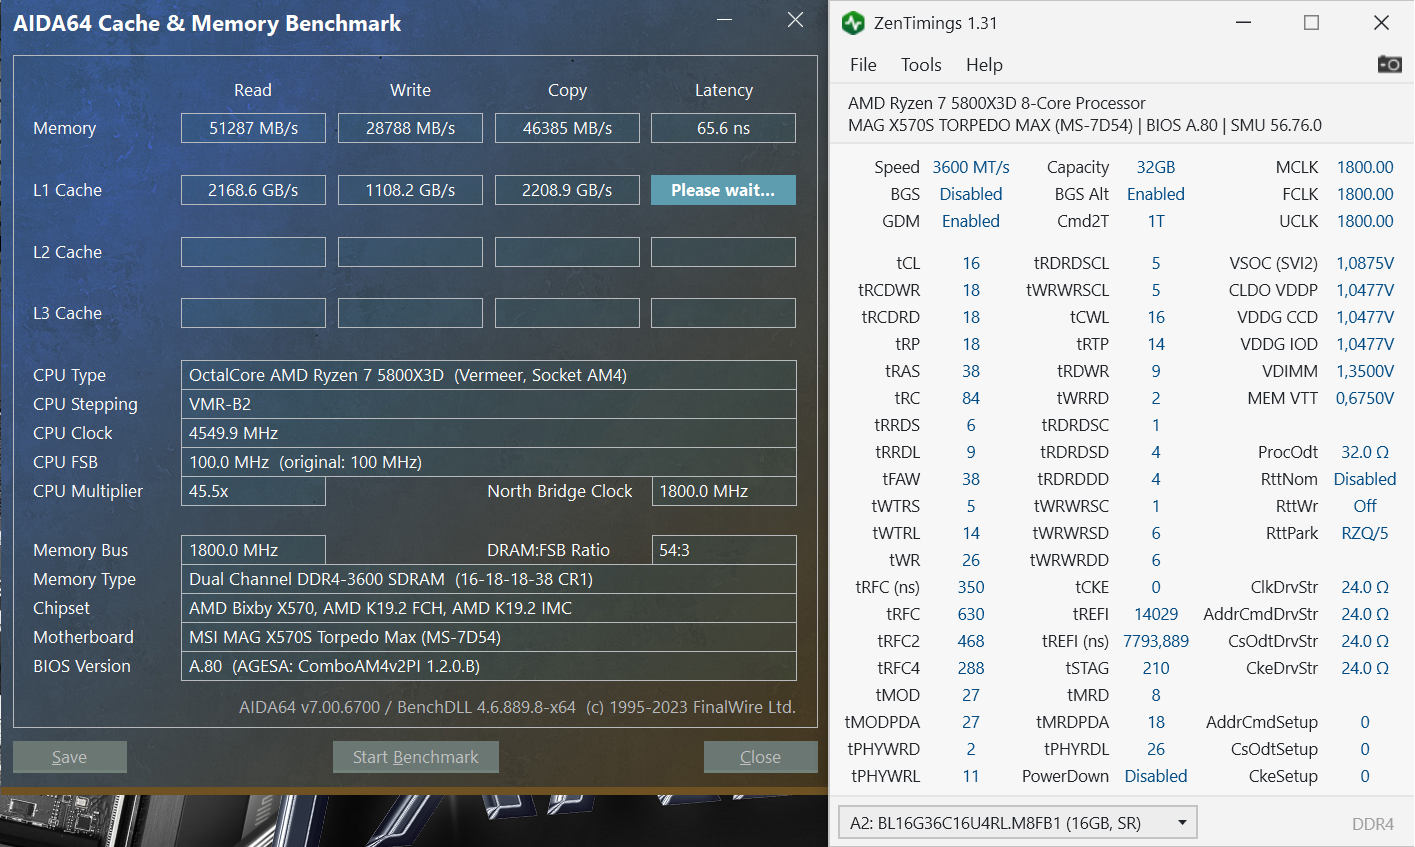Select the L1 Cache Read value 2168.6 GB/s

click(253, 190)
